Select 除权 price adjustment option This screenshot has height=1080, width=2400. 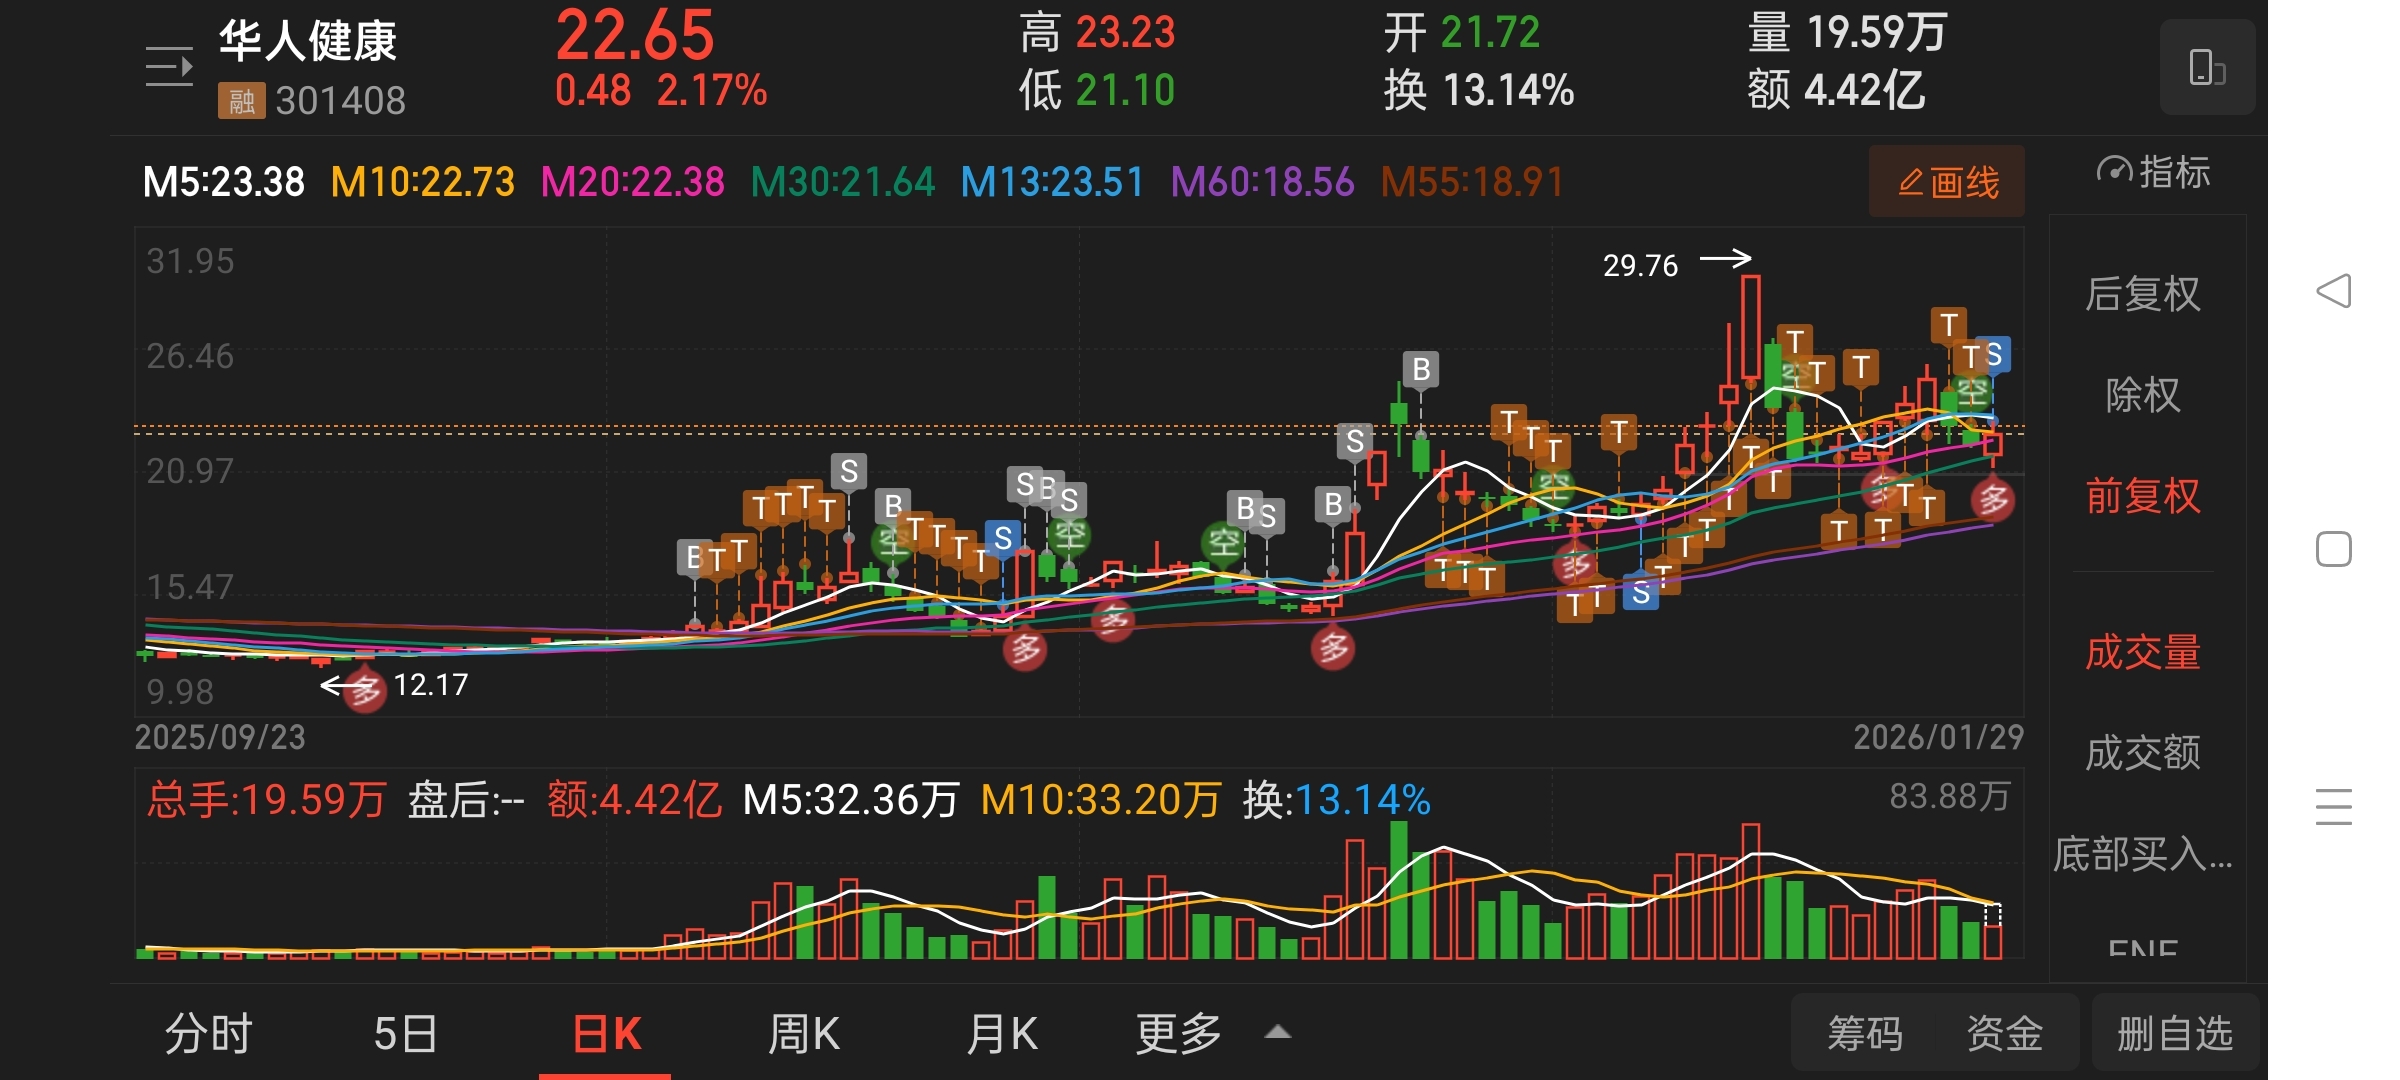(2142, 395)
